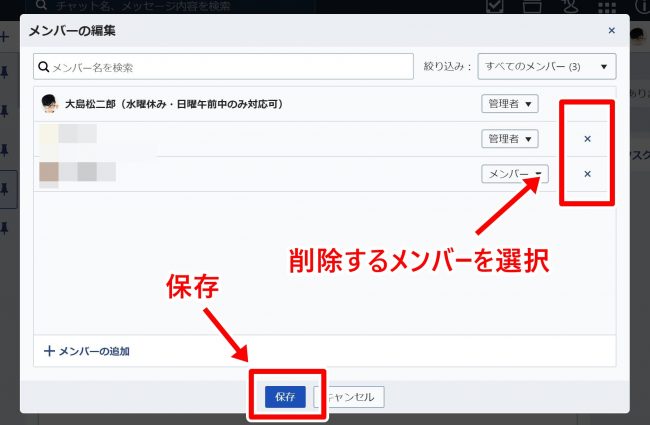Open the すべてのメンバー filter dropdown
This screenshot has width=650, height=425.
tap(546, 67)
